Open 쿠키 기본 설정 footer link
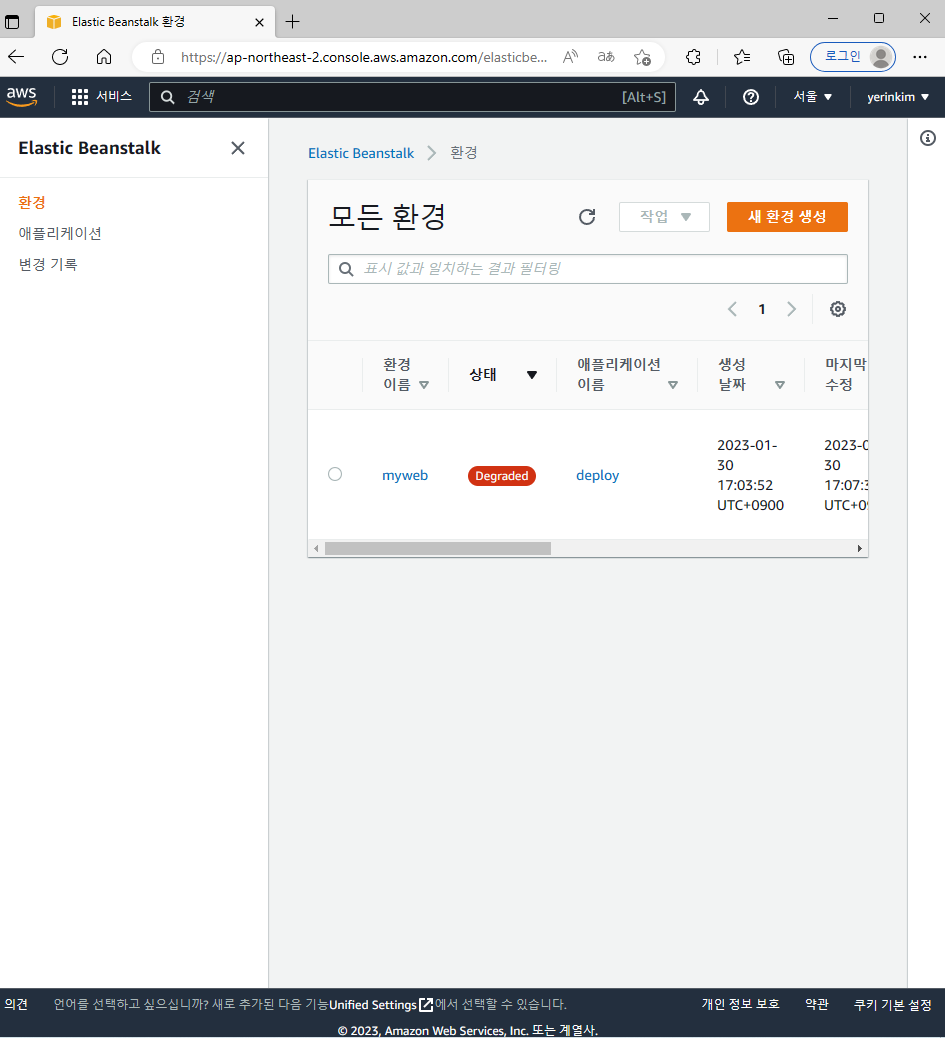 point(893,1005)
